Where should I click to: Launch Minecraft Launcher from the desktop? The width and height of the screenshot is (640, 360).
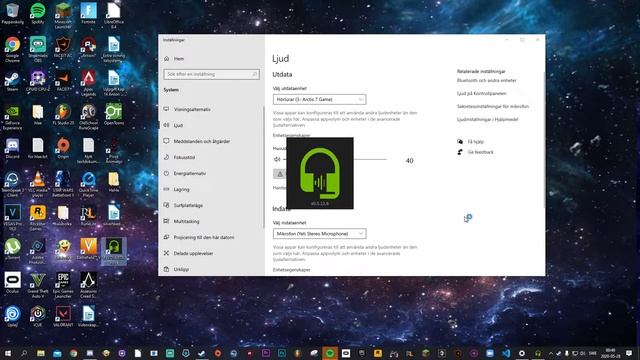[x=63, y=16]
